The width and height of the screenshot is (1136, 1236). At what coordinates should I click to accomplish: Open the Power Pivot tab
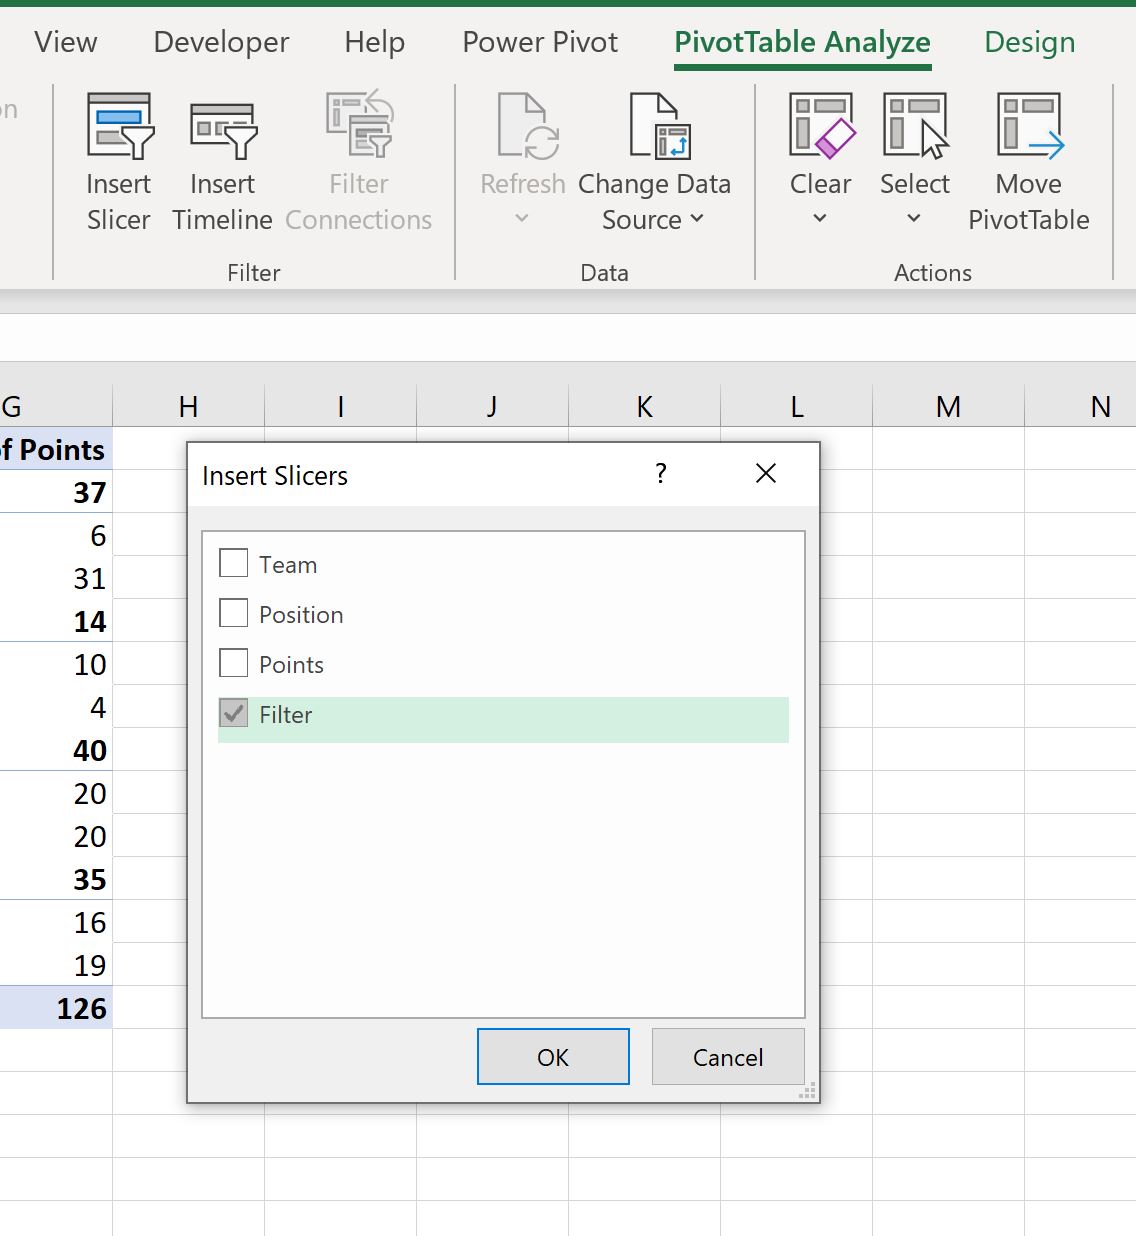[x=540, y=42]
